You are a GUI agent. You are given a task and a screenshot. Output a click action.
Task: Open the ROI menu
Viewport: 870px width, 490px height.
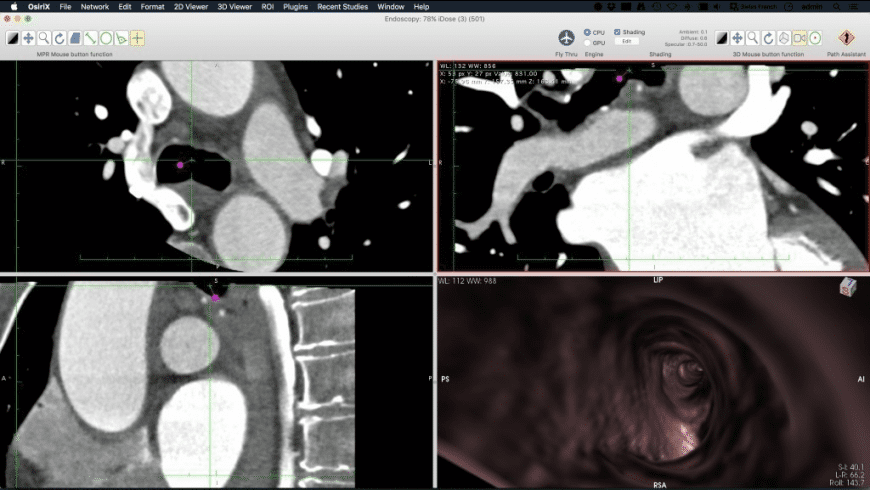267,6
